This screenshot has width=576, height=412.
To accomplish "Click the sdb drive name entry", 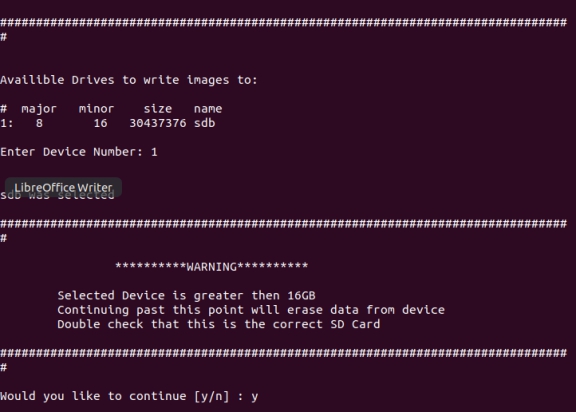I will 205,123.
